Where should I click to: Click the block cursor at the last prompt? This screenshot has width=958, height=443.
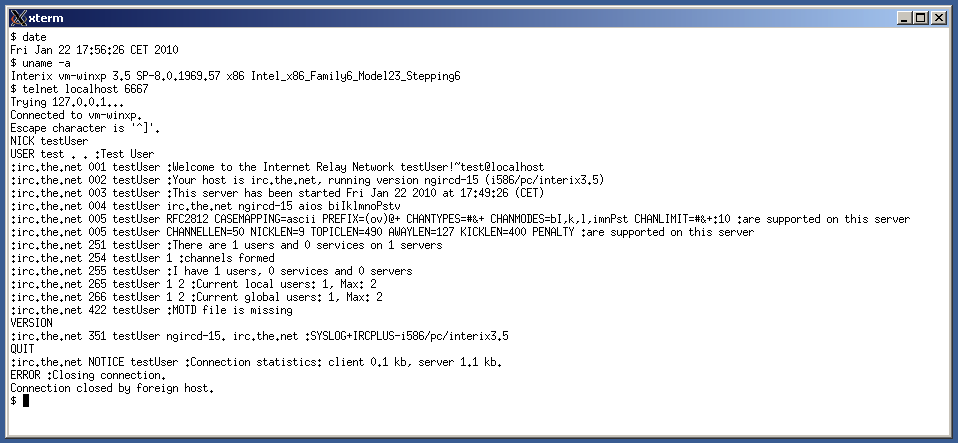point(26,401)
